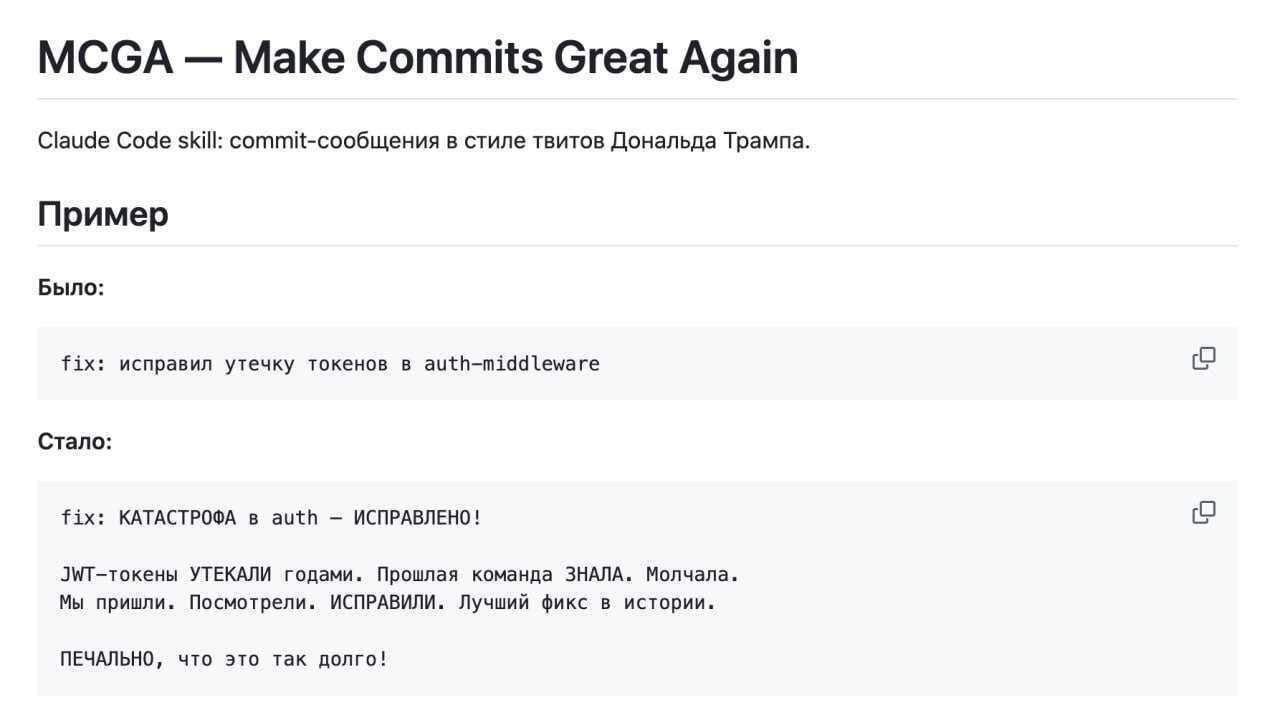Image resolution: width=1280 pixels, height=728 pixels.
Task: Click the 'Мы пришли. Посмотрели. ИСПРАВИЛИ.' line
Action: [x=388, y=603]
